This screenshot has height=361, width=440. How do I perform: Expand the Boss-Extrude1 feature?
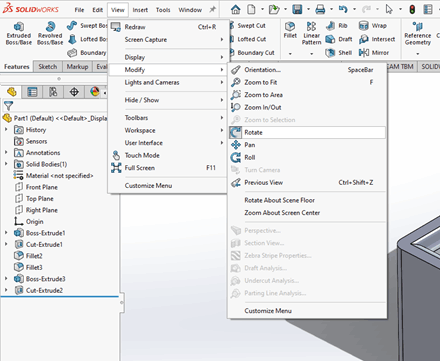click(x=6, y=233)
